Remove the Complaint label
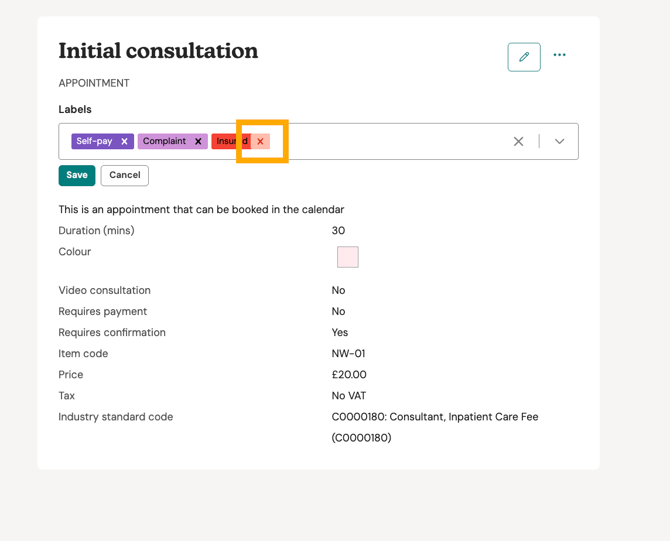 tap(198, 142)
